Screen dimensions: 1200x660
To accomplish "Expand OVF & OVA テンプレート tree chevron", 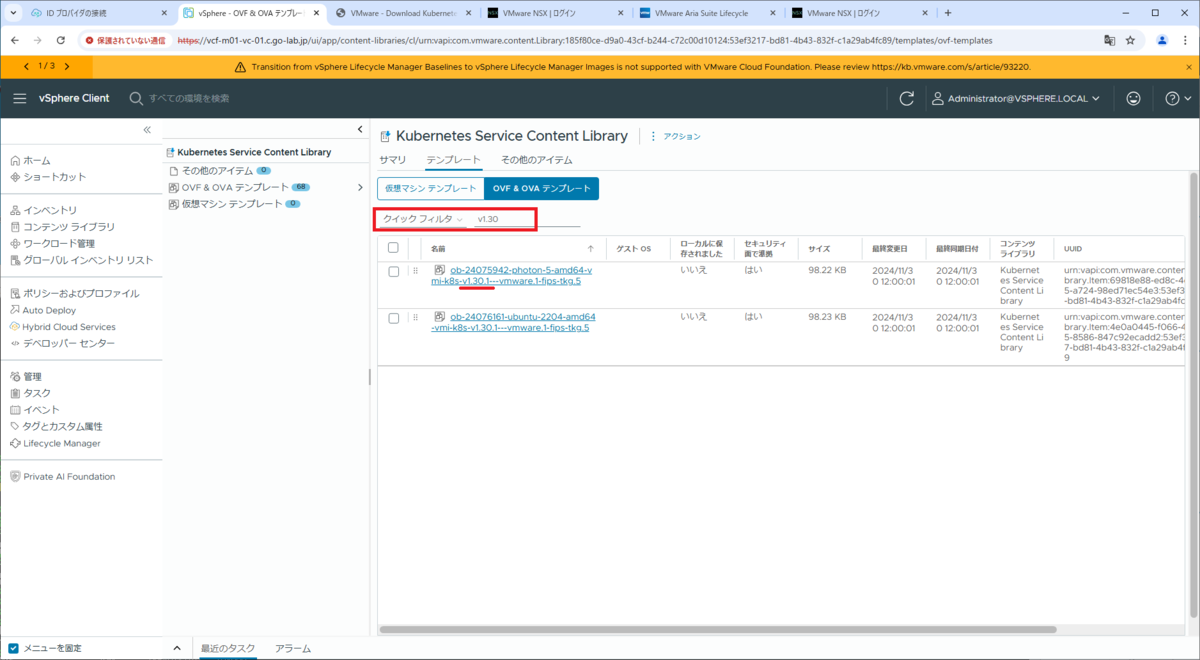I will [360, 187].
